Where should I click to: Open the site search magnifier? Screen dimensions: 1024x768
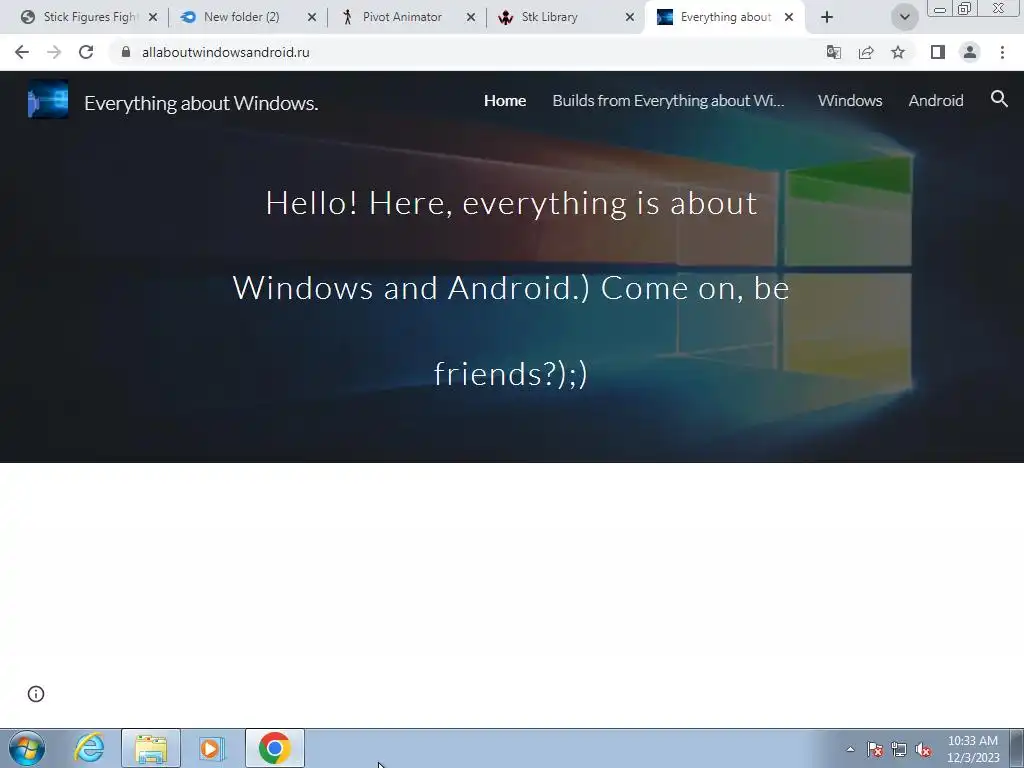(x=999, y=99)
